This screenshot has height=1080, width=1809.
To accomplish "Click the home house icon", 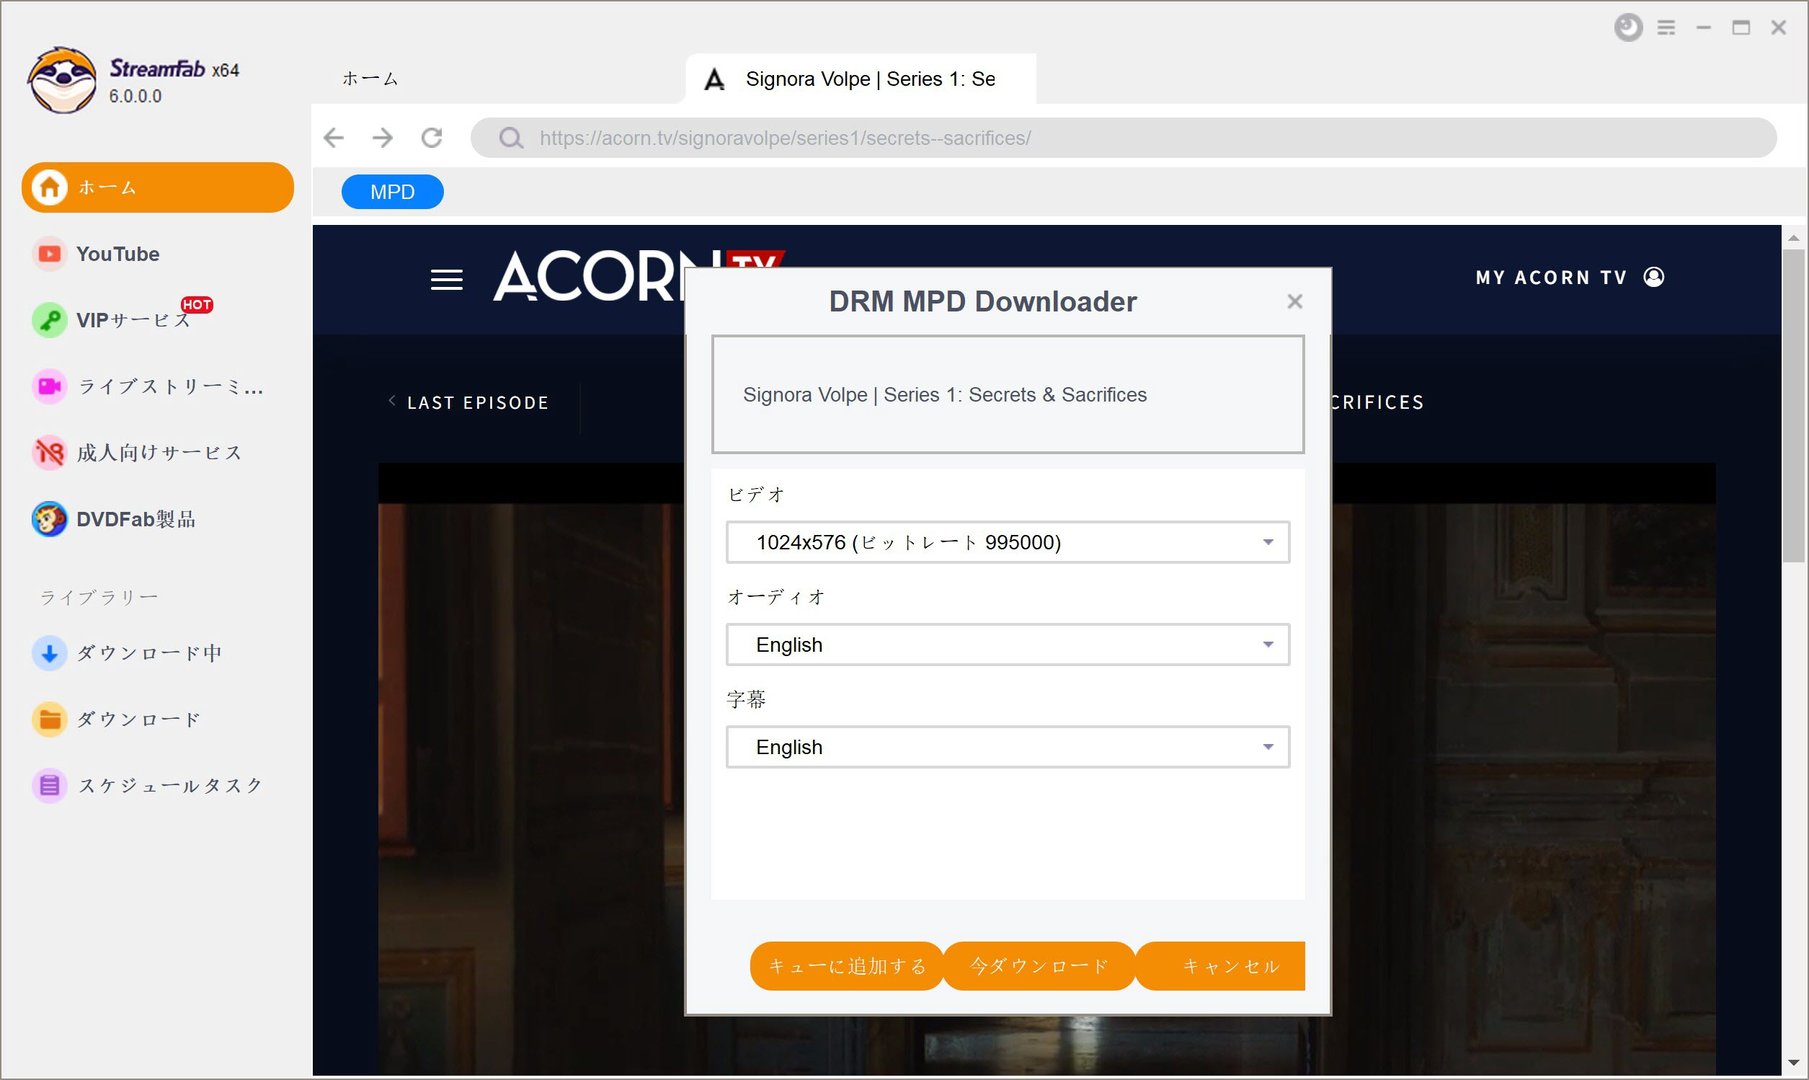I will click(x=49, y=187).
